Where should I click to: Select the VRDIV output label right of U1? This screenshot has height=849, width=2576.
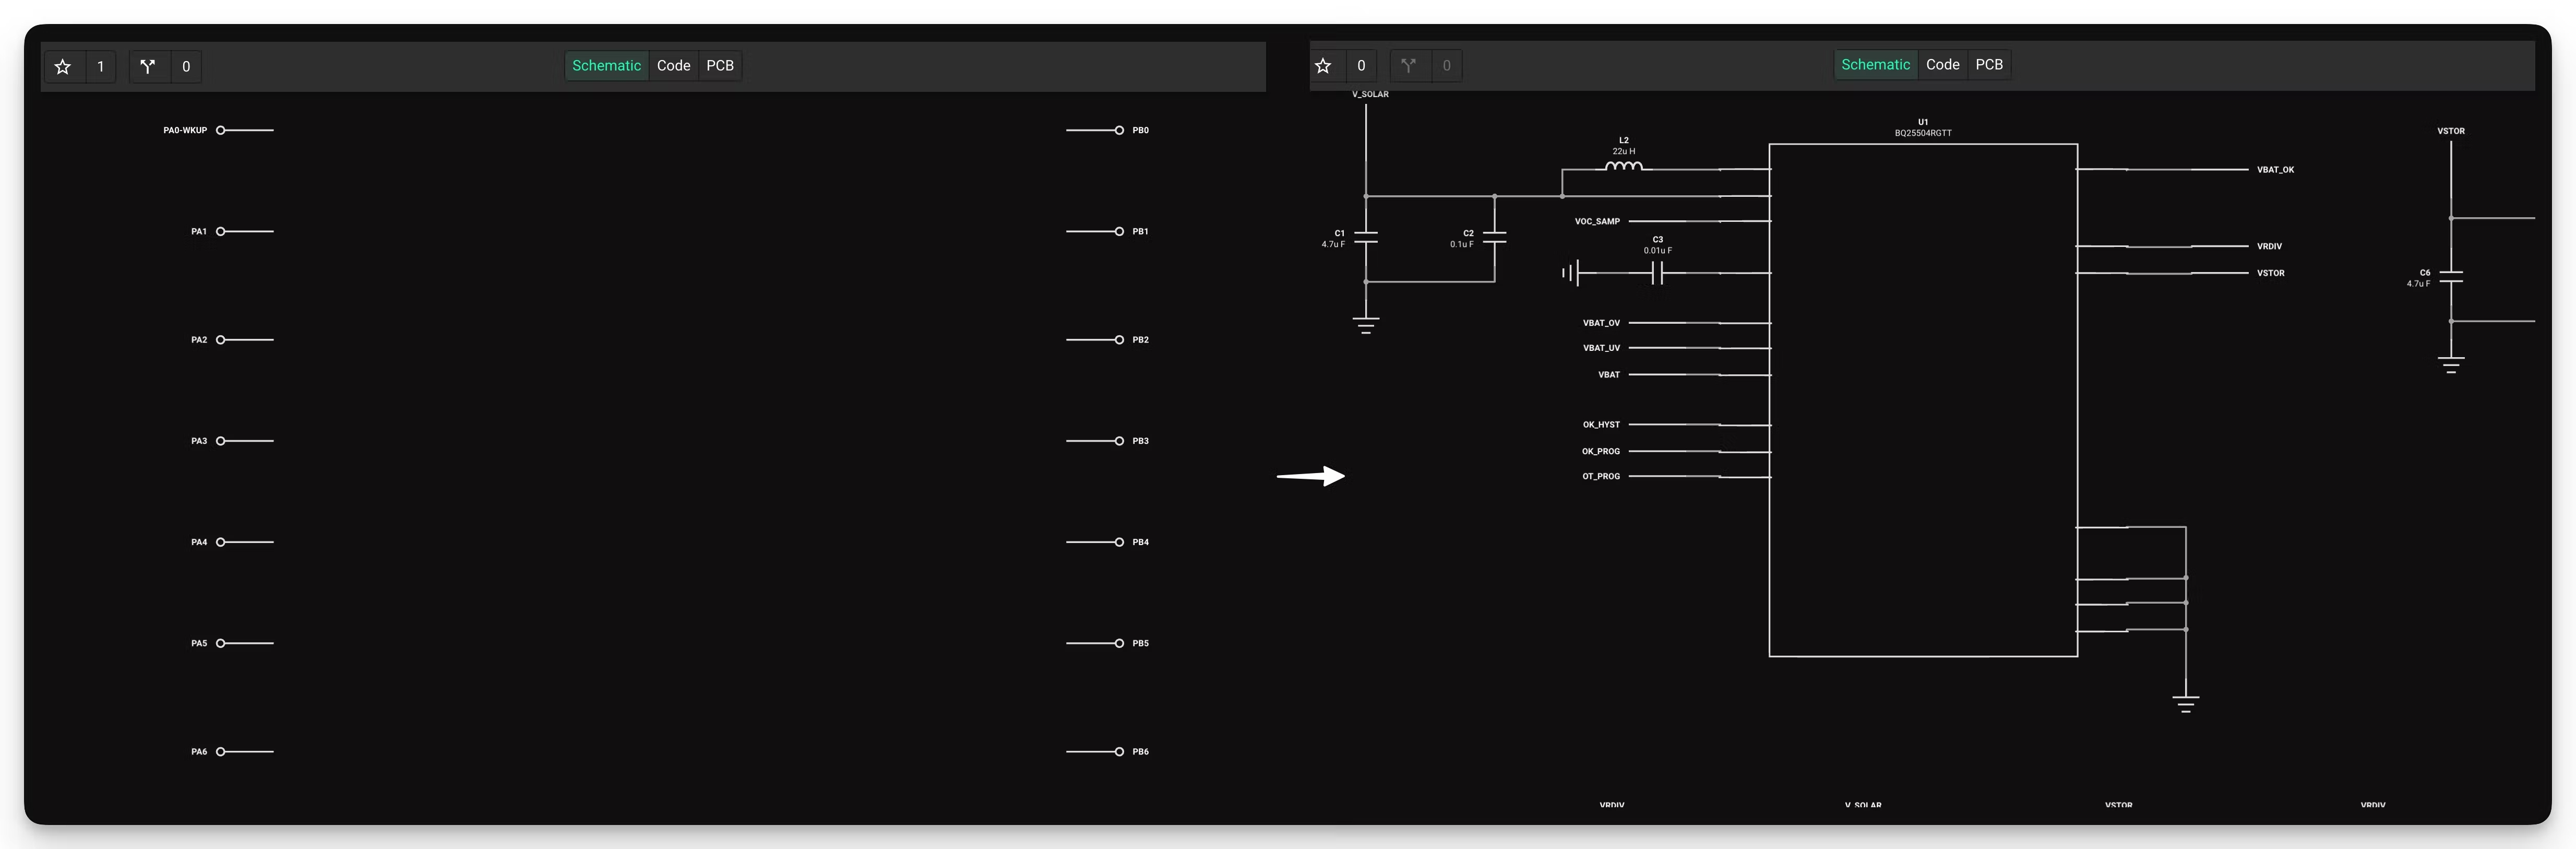(x=2269, y=247)
